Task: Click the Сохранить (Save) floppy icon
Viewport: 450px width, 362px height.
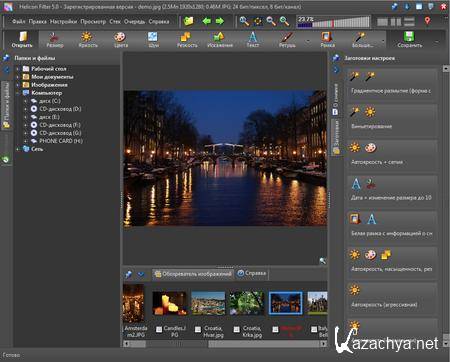Action: coord(409,36)
